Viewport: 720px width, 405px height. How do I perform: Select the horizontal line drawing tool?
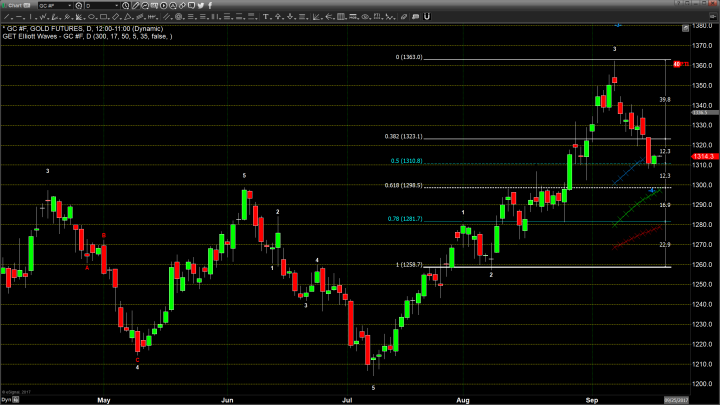(x=19, y=17)
